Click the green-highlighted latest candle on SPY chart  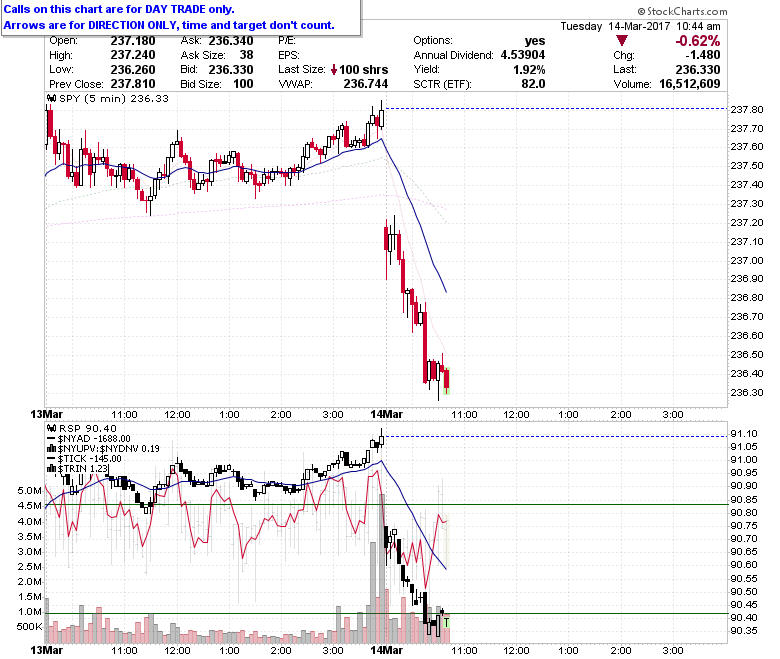(x=447, y=381)
